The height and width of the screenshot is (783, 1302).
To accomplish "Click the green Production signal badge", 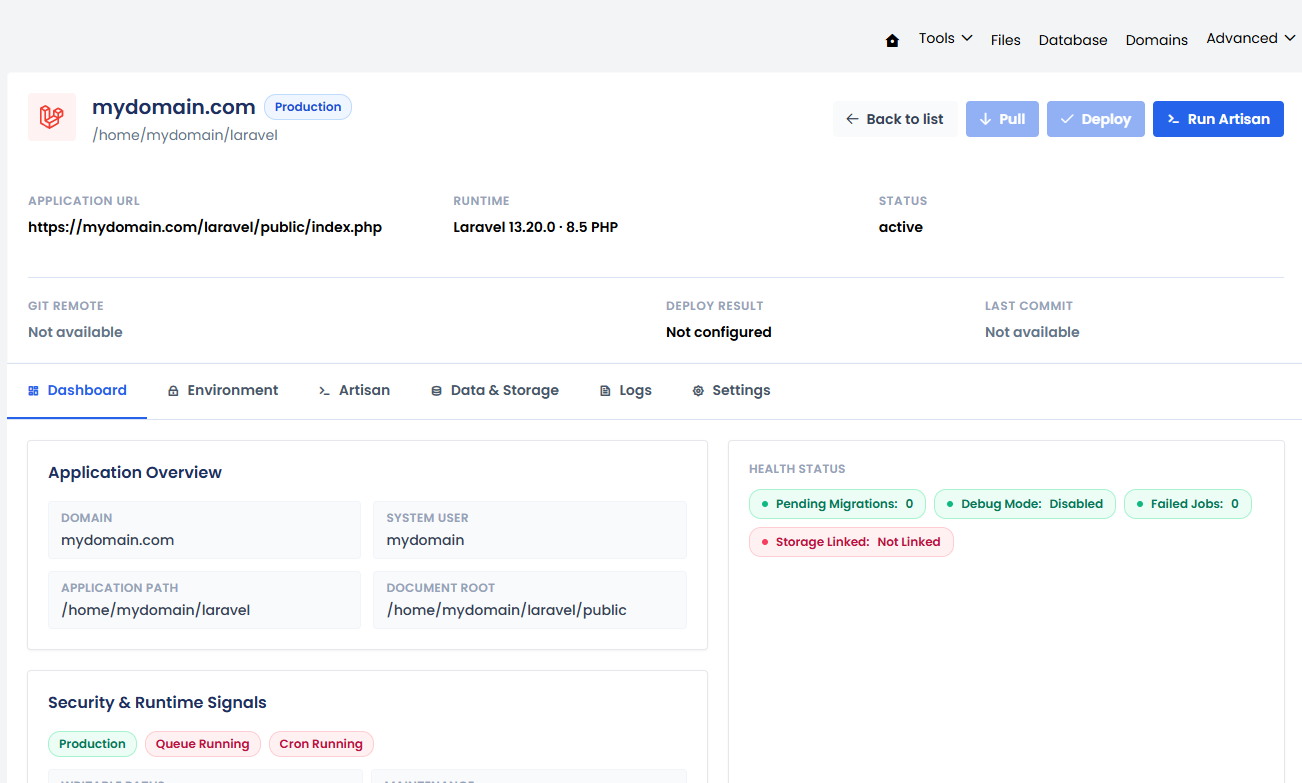I will point(92,744).
